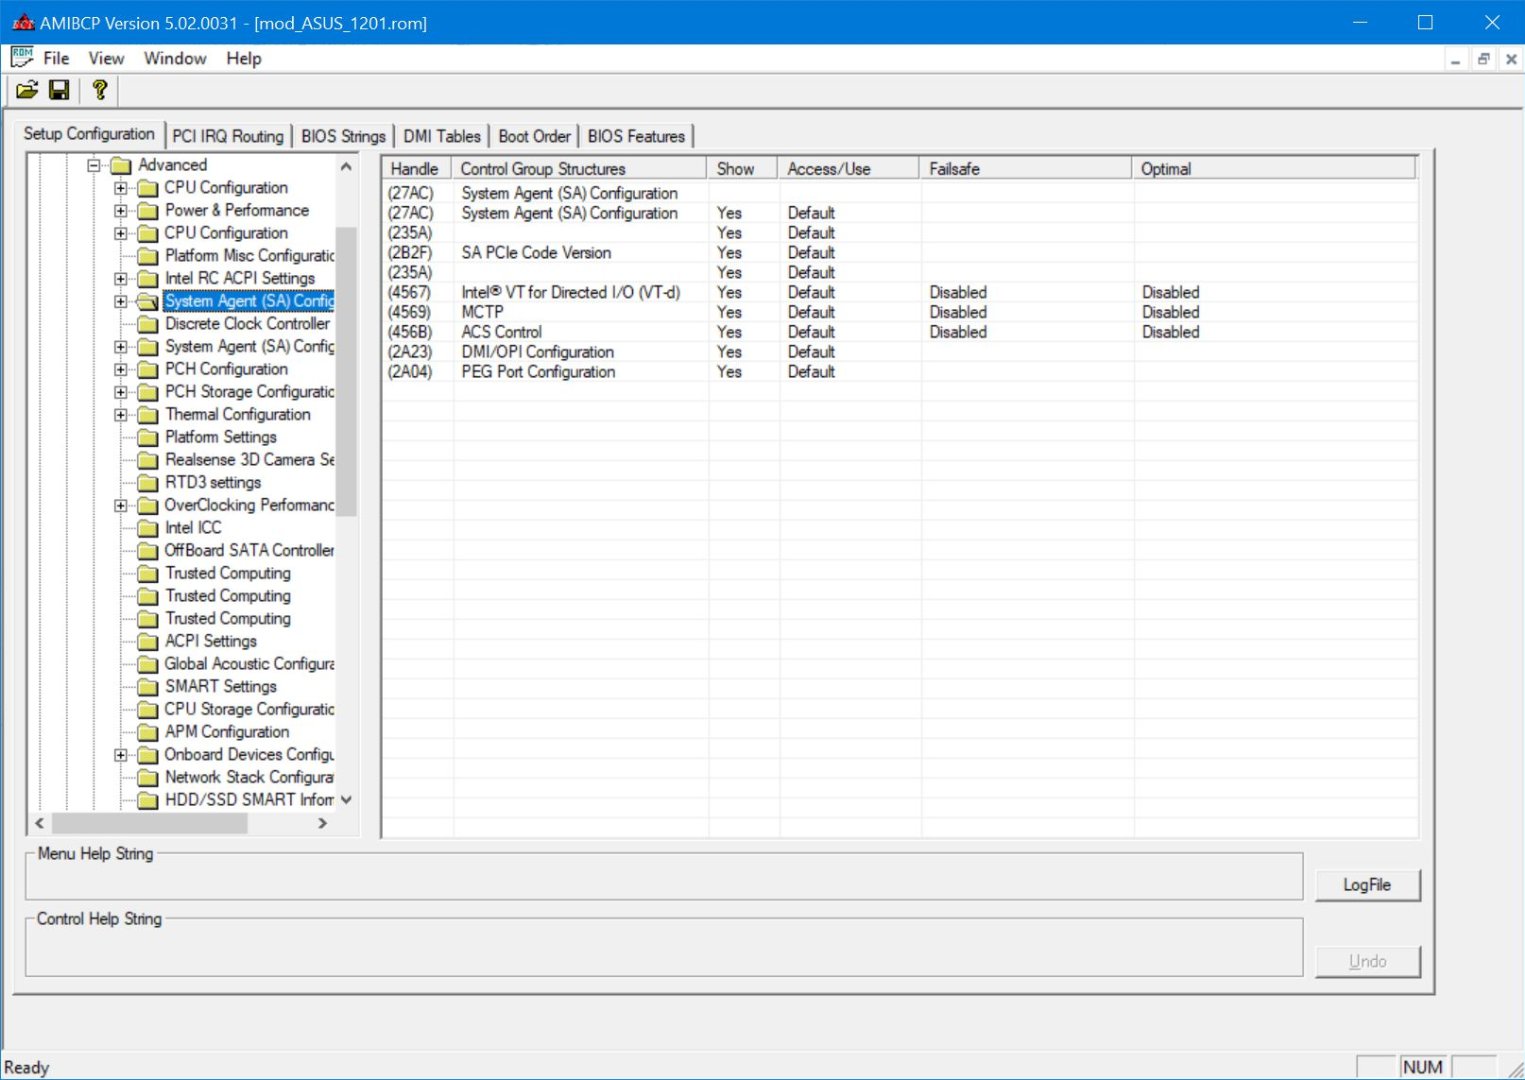Click the RTD3 settings folder icon
Viewport: 1525px width, 1080px height.
(148, 483)
